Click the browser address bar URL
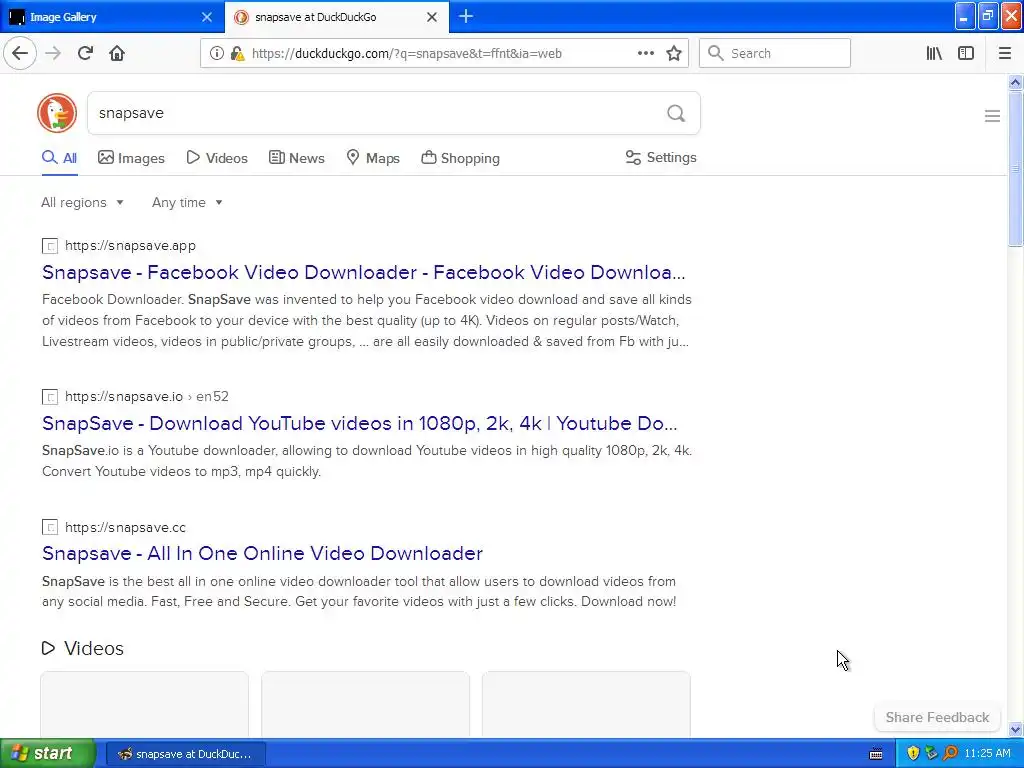 point(406,54)
